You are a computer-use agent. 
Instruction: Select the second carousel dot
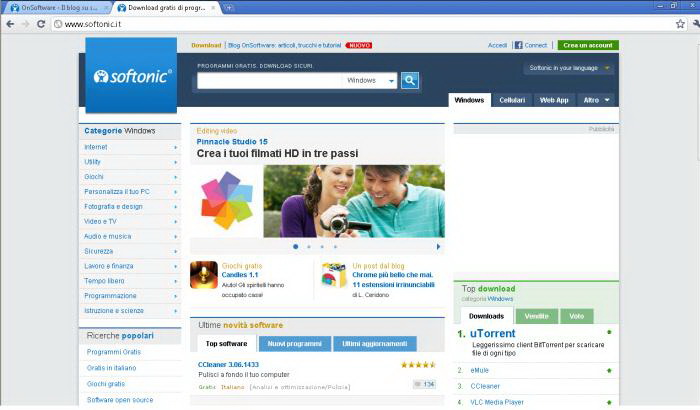(309, 247)
